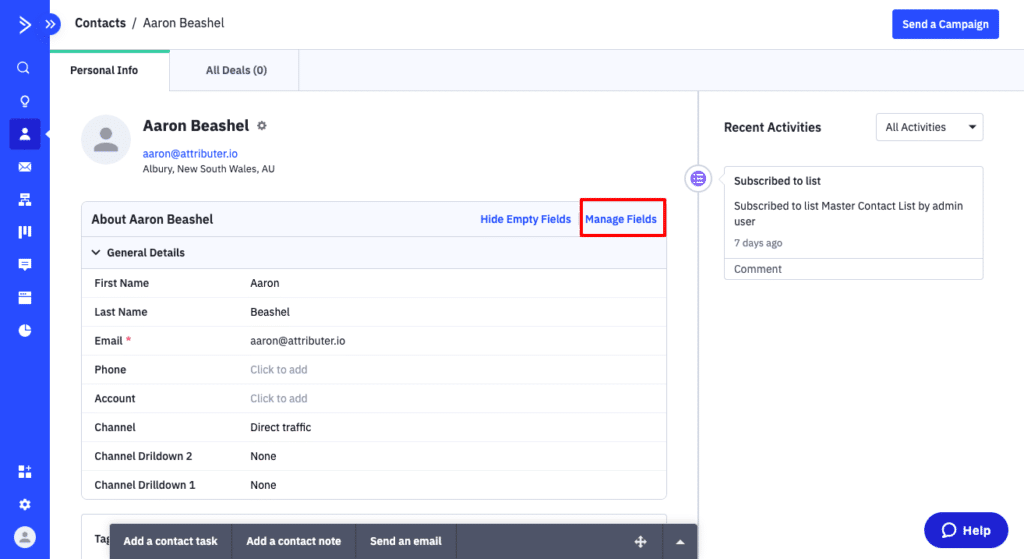Screen dimensions: 1024x559
Task: Click the Channel Drilldown 1 value None
Action: pyautogui.click(x=263, y=485)
